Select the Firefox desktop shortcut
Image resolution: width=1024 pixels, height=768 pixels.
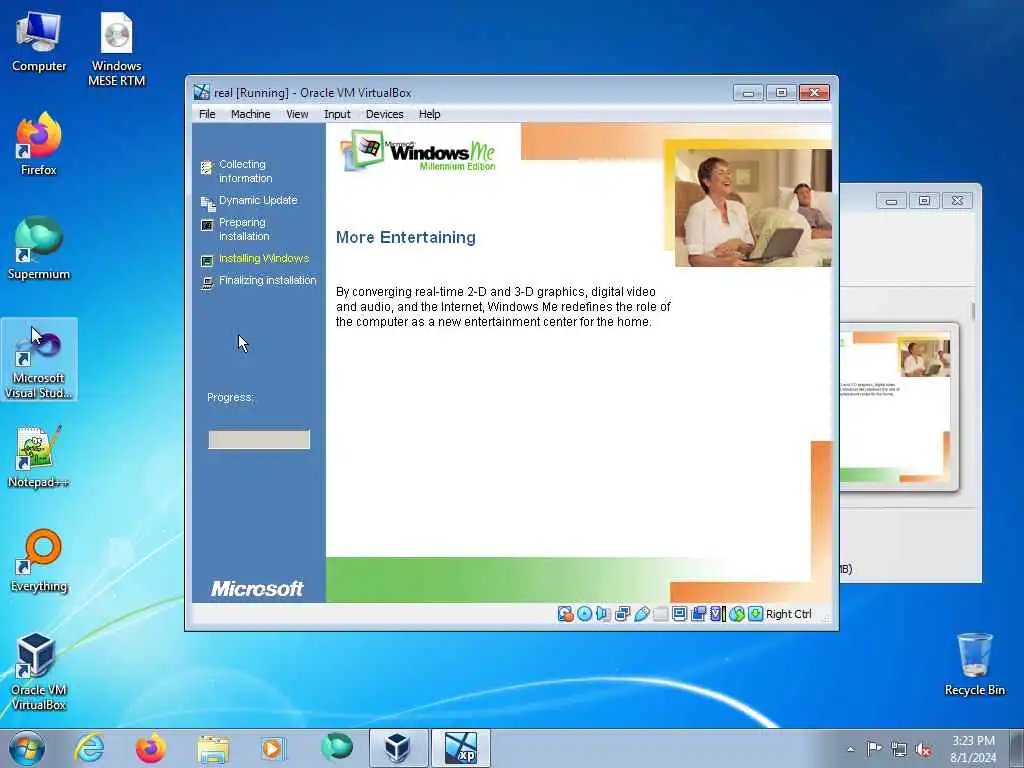(x=39, y=144)
